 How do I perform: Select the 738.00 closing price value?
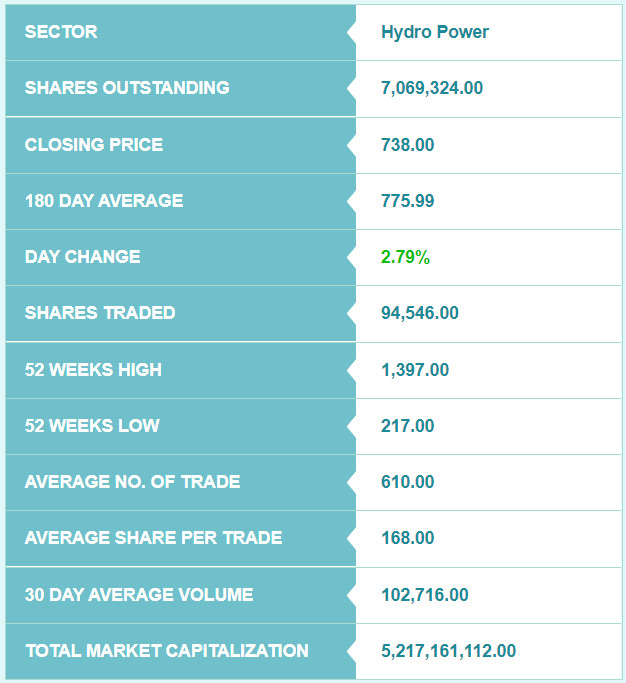(407, 145)
